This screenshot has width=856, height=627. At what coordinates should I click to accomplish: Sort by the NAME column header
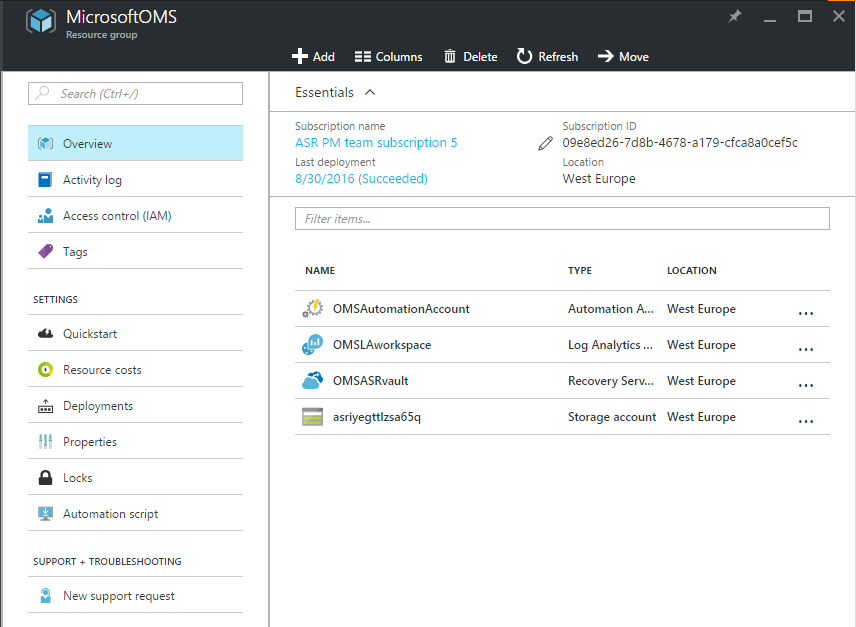click(x=320, y=271)
